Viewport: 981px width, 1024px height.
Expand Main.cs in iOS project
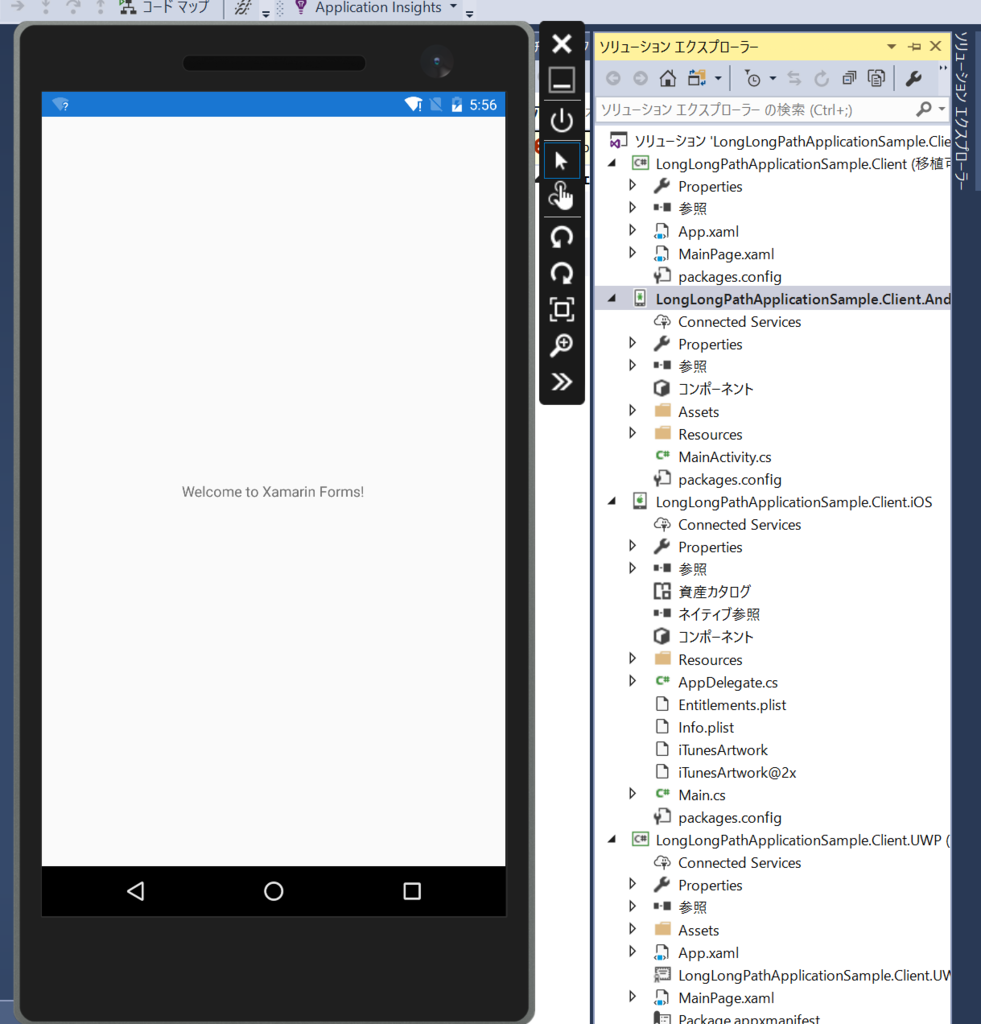pyautogui.click(x=632, y=794)
